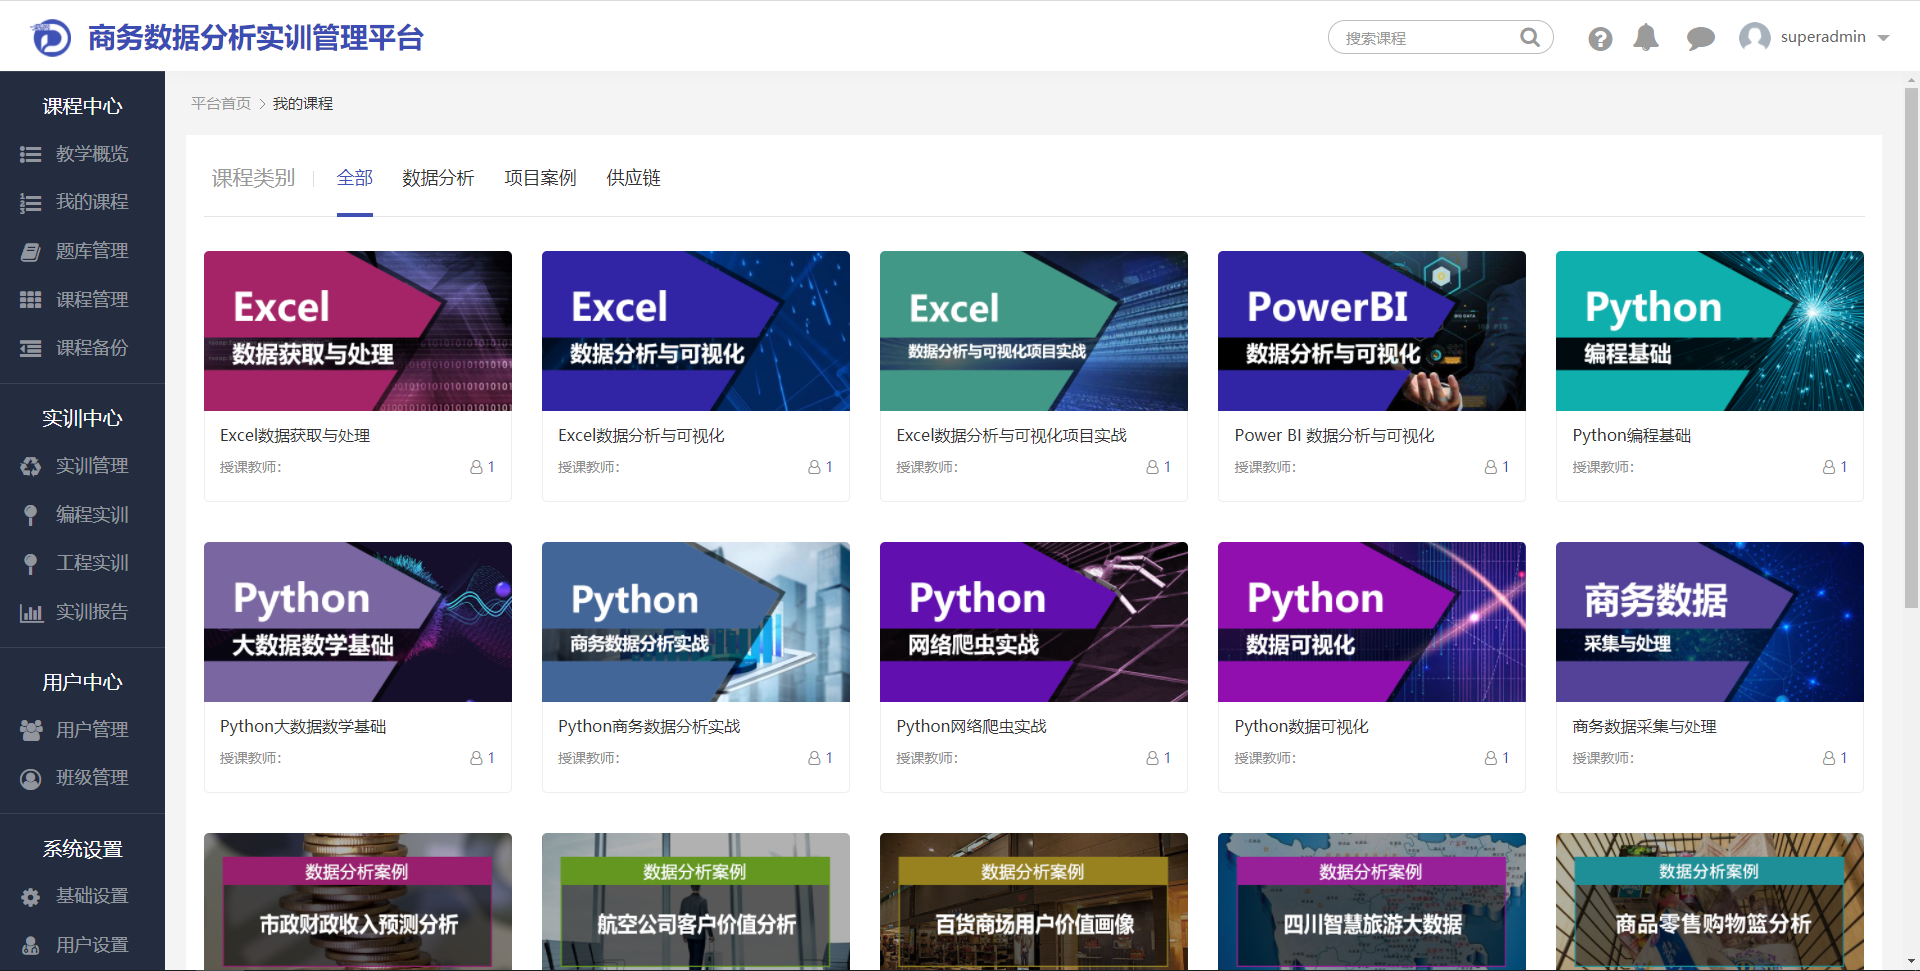Open the help question mark icon

pyautogui.click(x=1600, y=38)
